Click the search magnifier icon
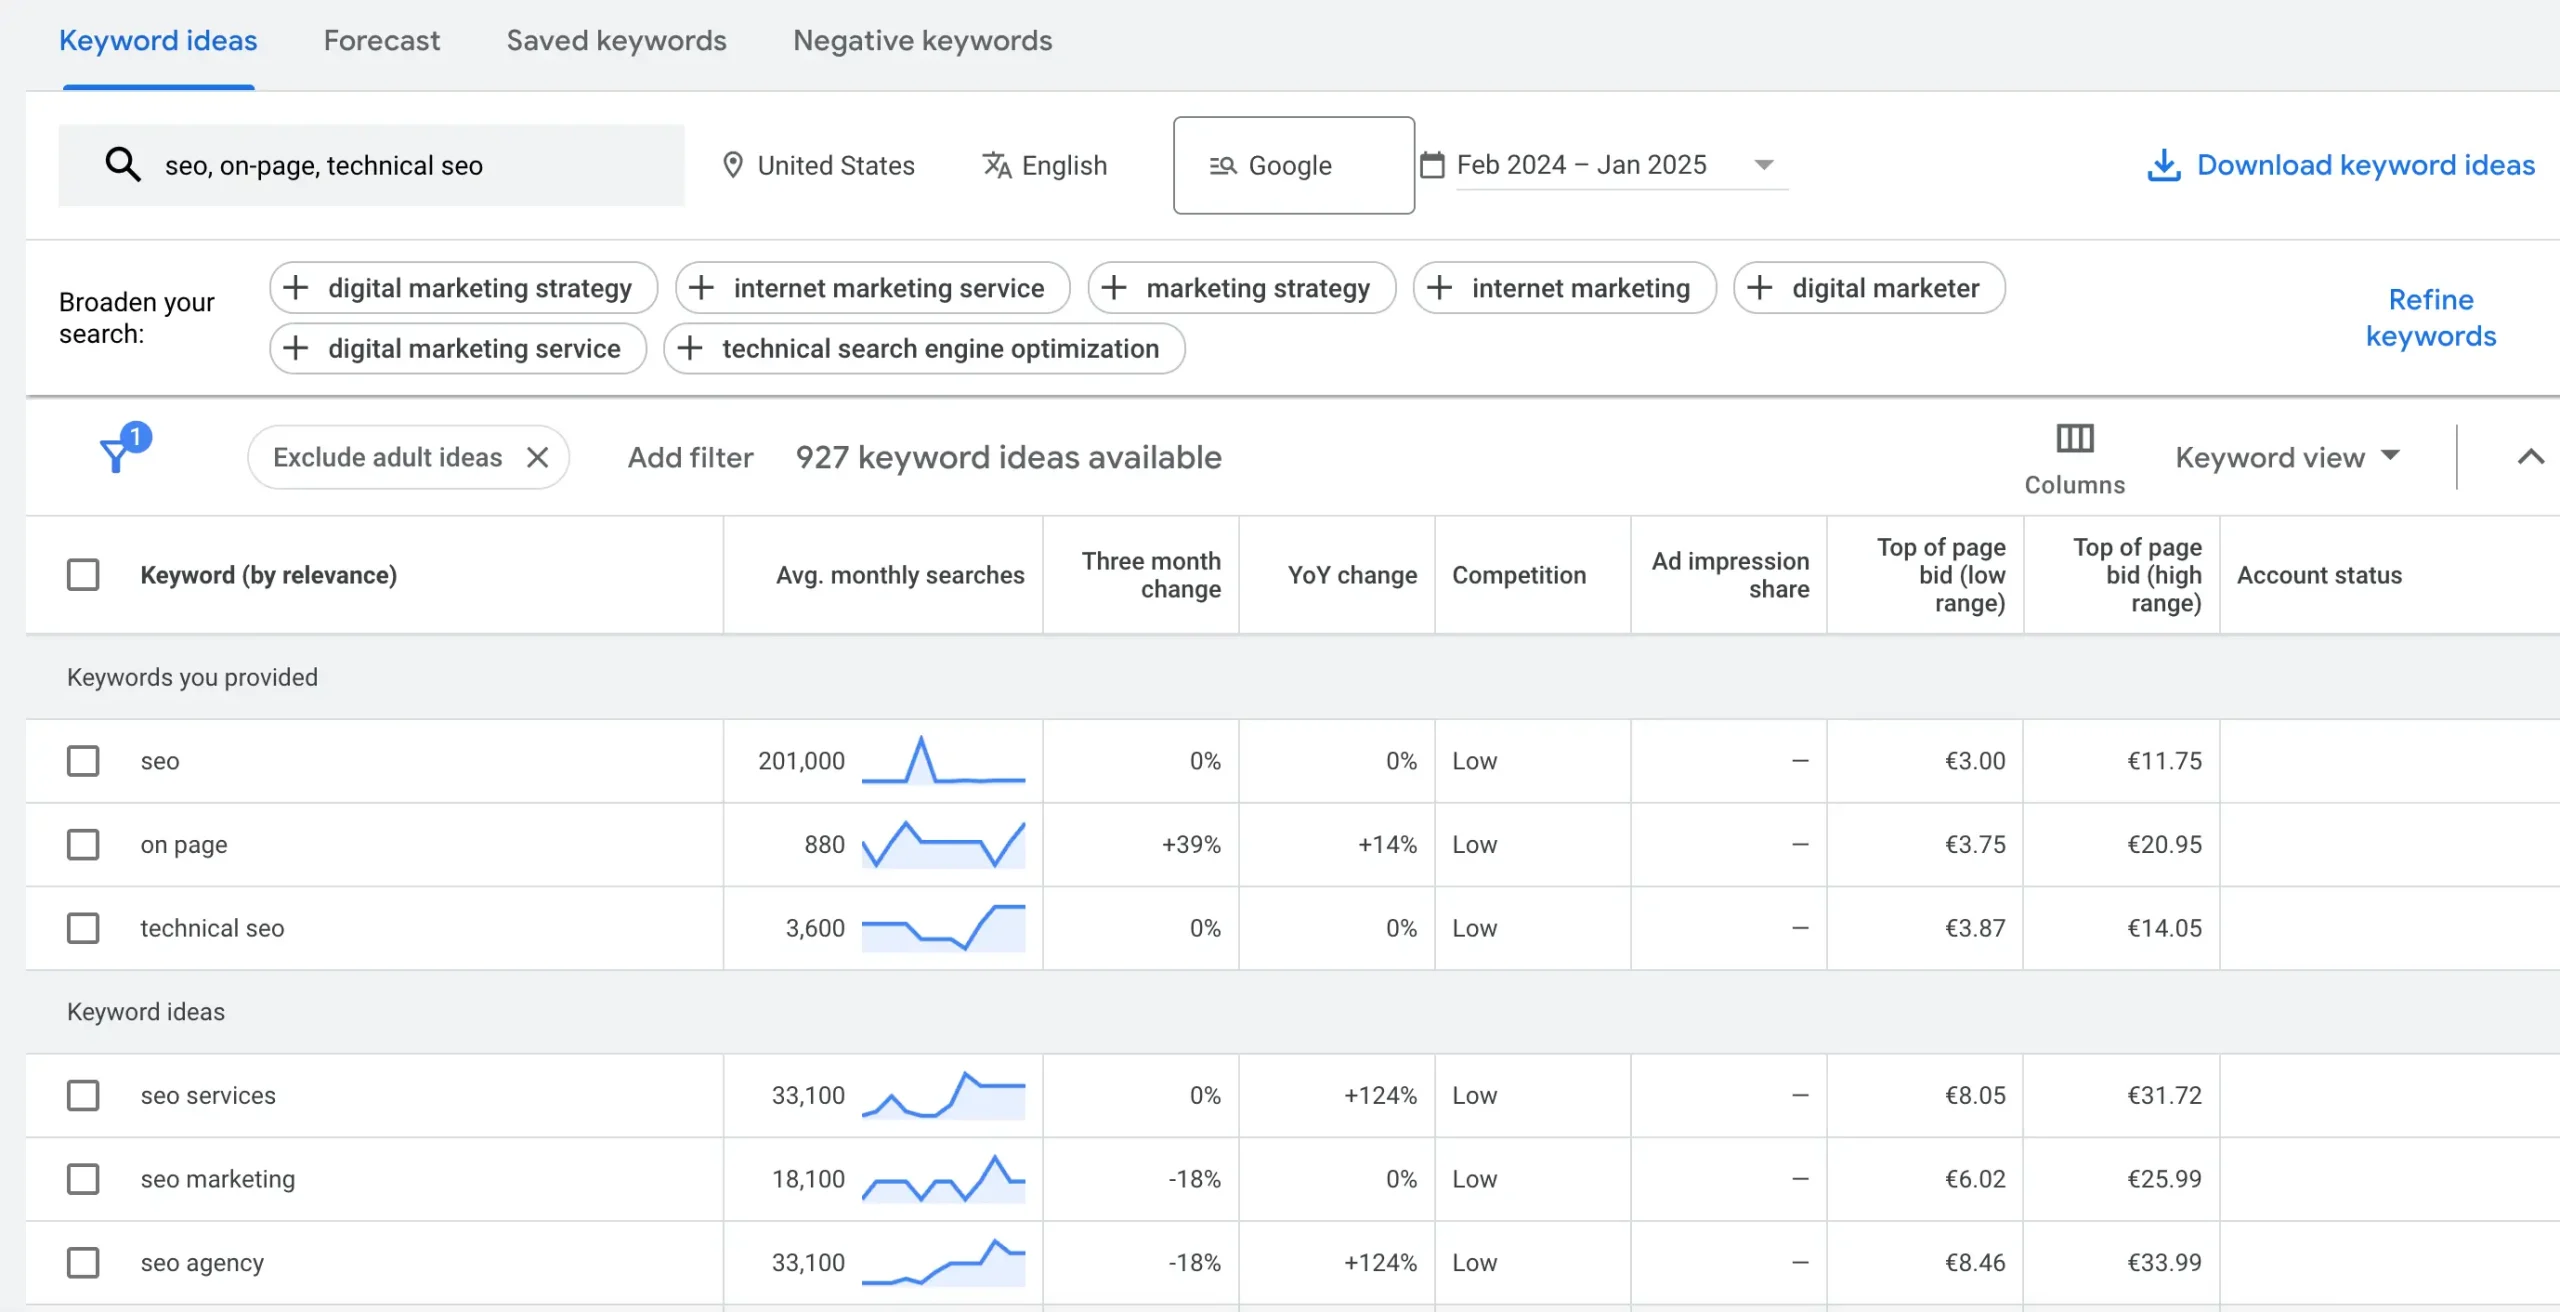 pyautogui.click(x=123, y=165)
